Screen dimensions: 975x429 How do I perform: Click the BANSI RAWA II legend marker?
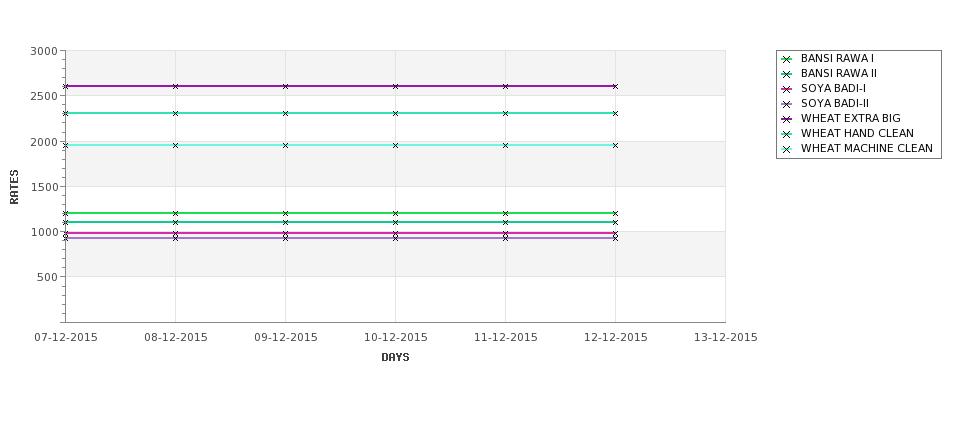(x=787, y=74)
